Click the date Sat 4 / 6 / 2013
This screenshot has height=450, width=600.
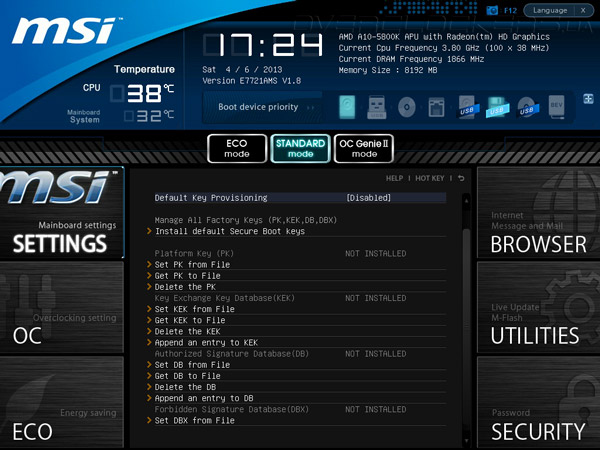[242, 70]
